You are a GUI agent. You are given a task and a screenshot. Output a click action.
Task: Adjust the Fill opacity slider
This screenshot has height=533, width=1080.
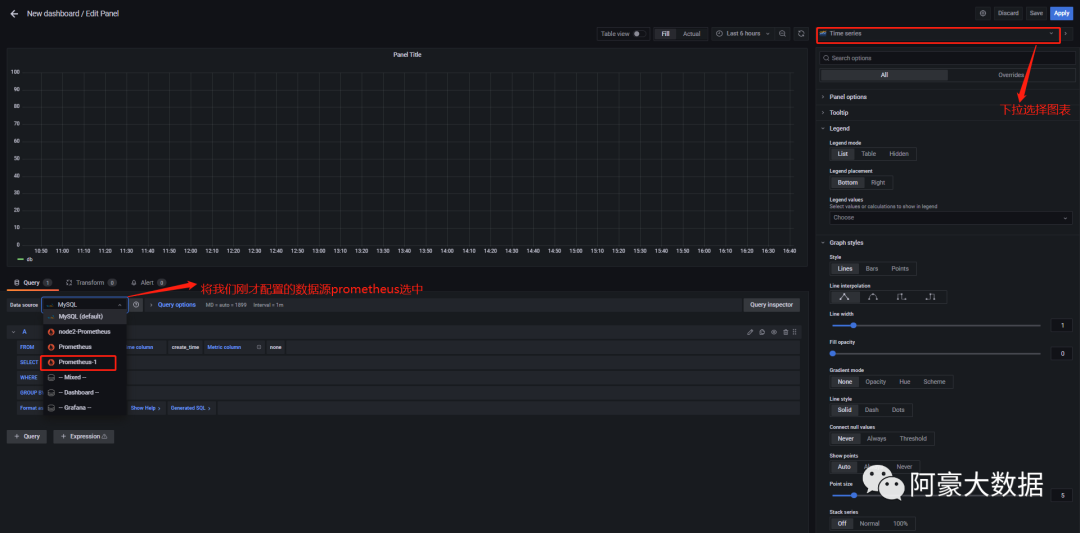tap(937, 353)
